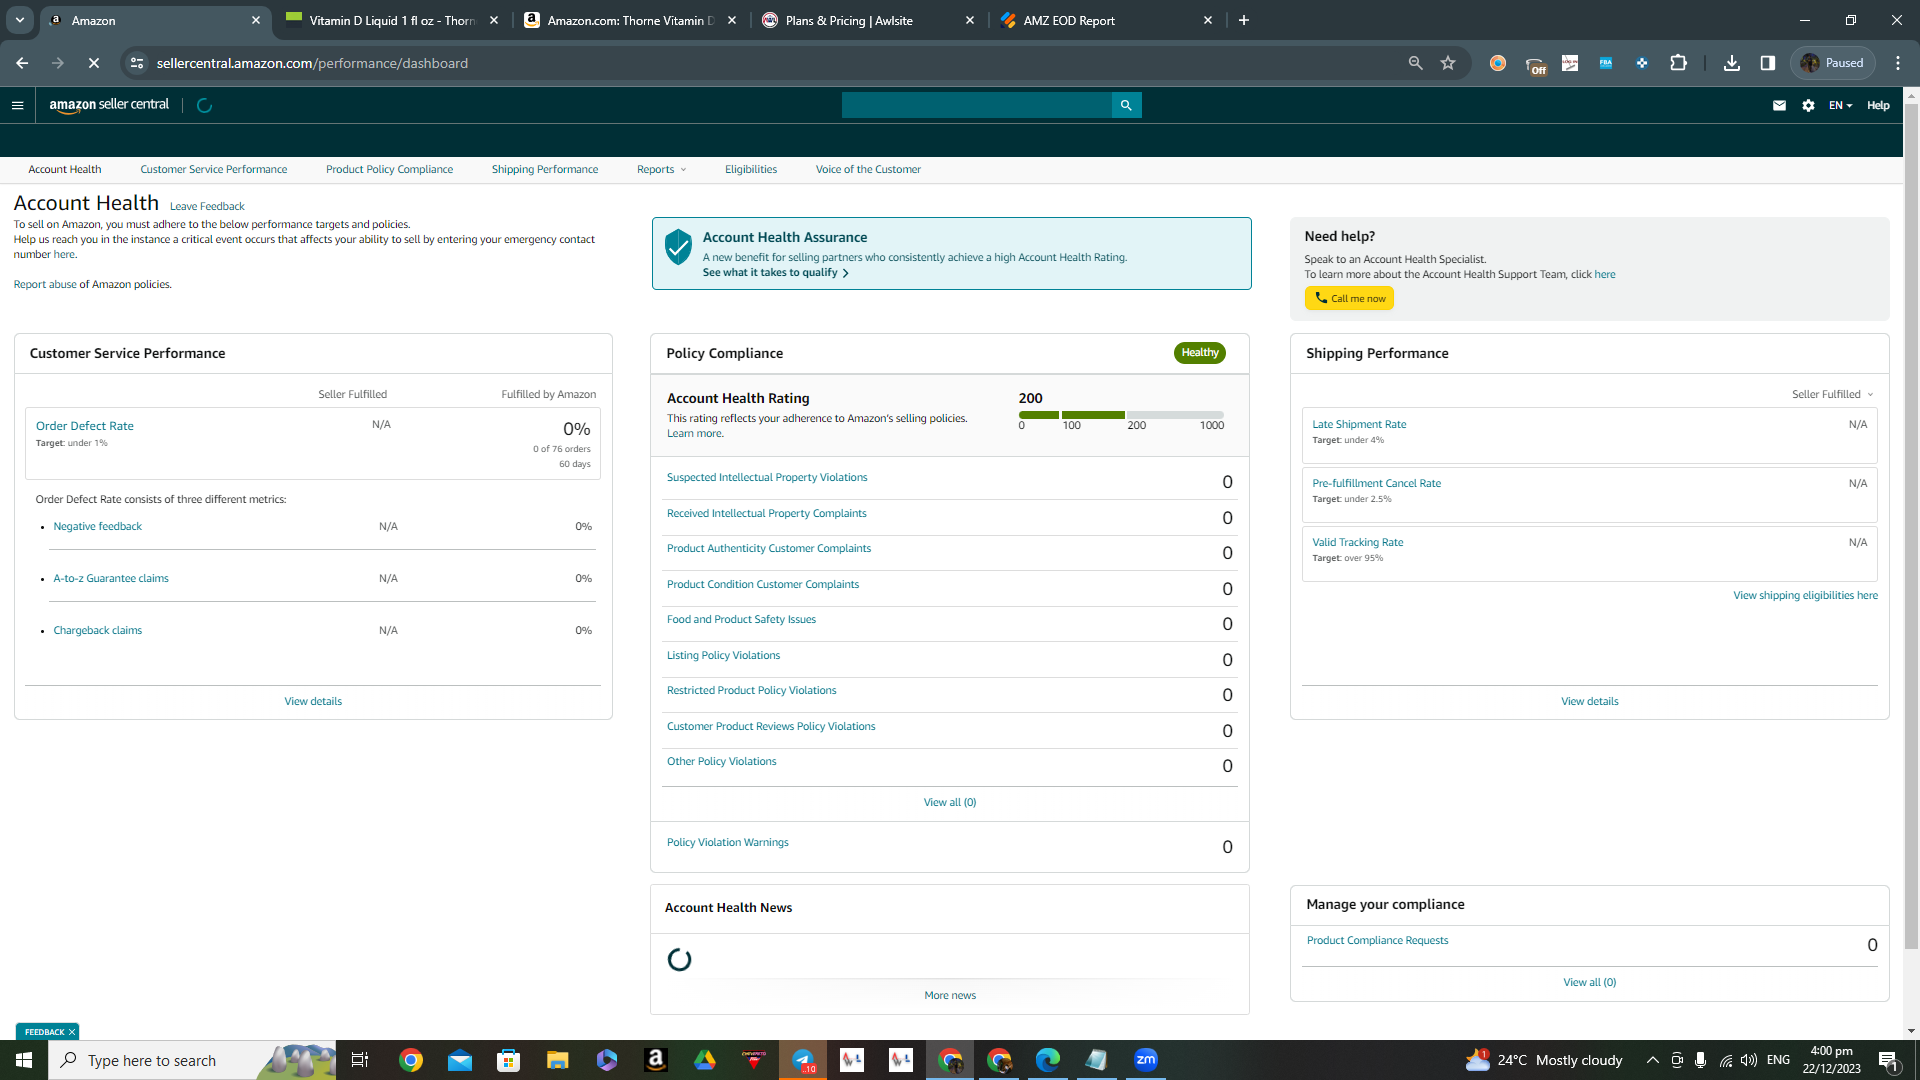Click the Account Health Rating progress bar

[x=1121, y=414]
